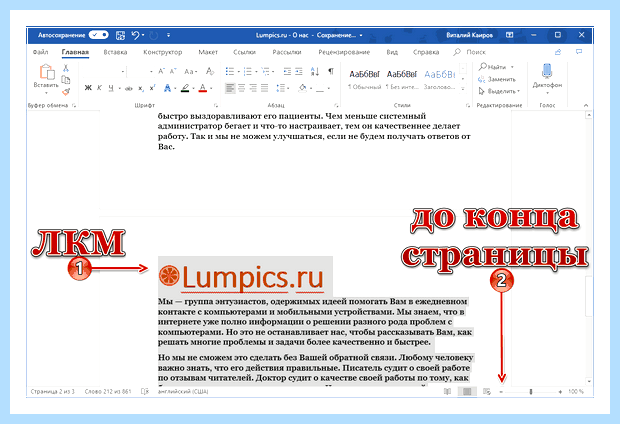
Task: Collapse the ribbon chevron
Action: click(586, 105)
